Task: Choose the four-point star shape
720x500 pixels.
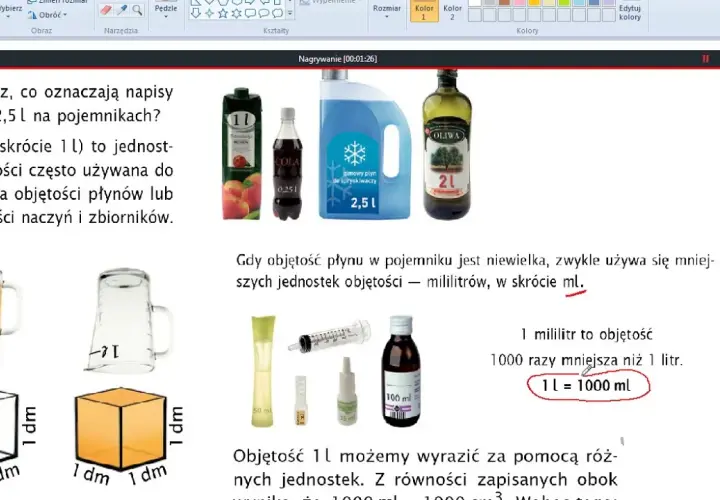Action: click(x=209, y=13)
